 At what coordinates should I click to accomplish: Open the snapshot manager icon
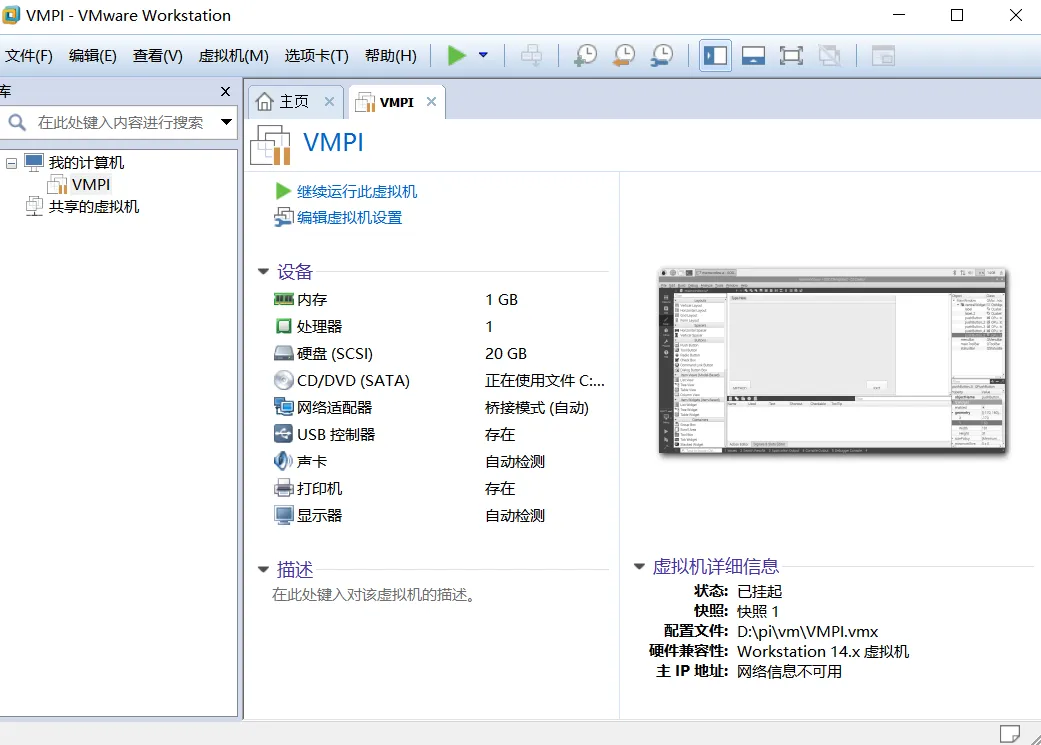[661, 56]
